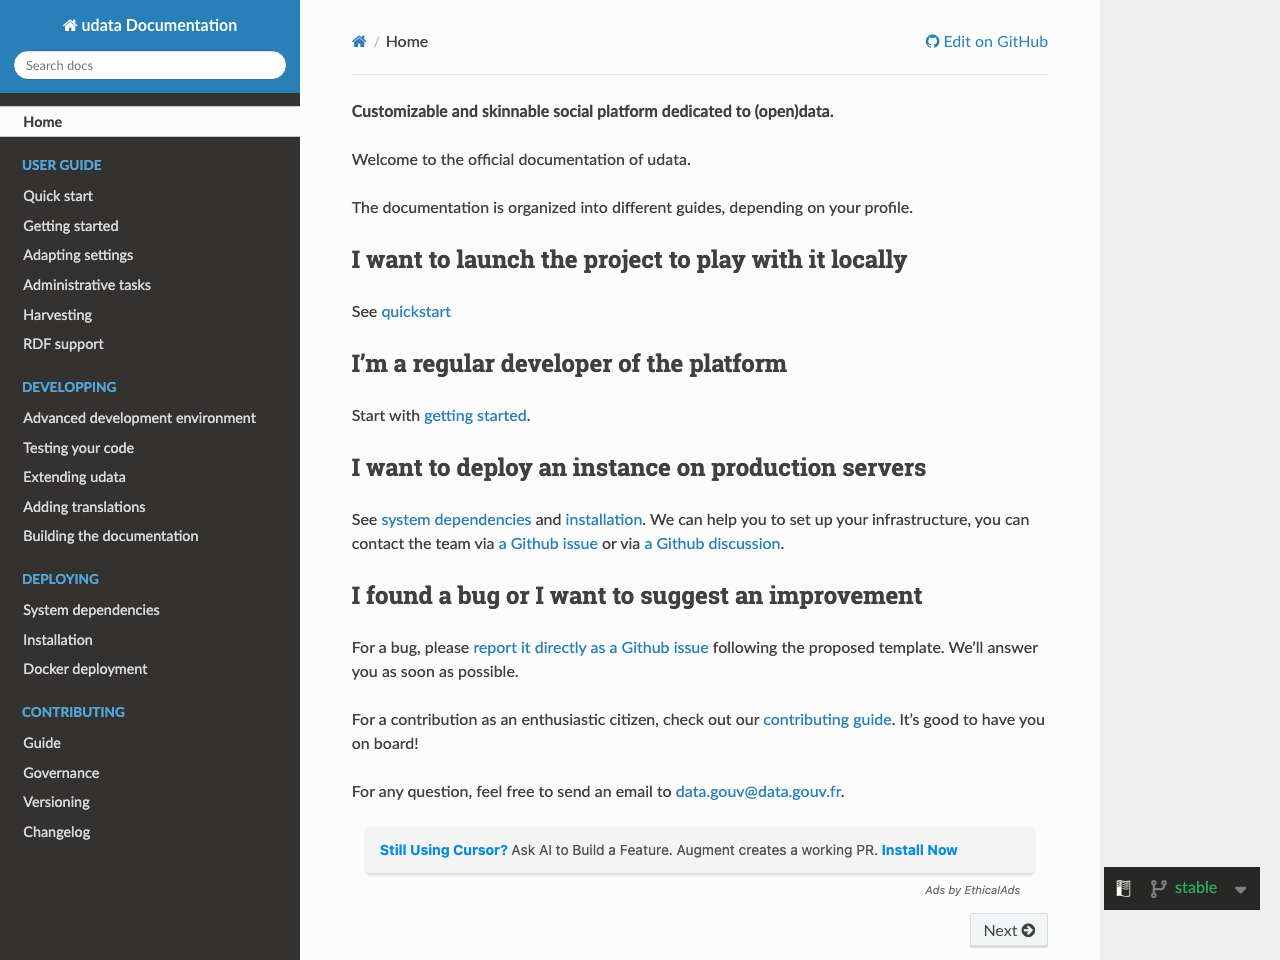The height and width of the screenshot is (960, 1280).
Task: Click the git branch icon next to stable
Action: point(1157,888)
